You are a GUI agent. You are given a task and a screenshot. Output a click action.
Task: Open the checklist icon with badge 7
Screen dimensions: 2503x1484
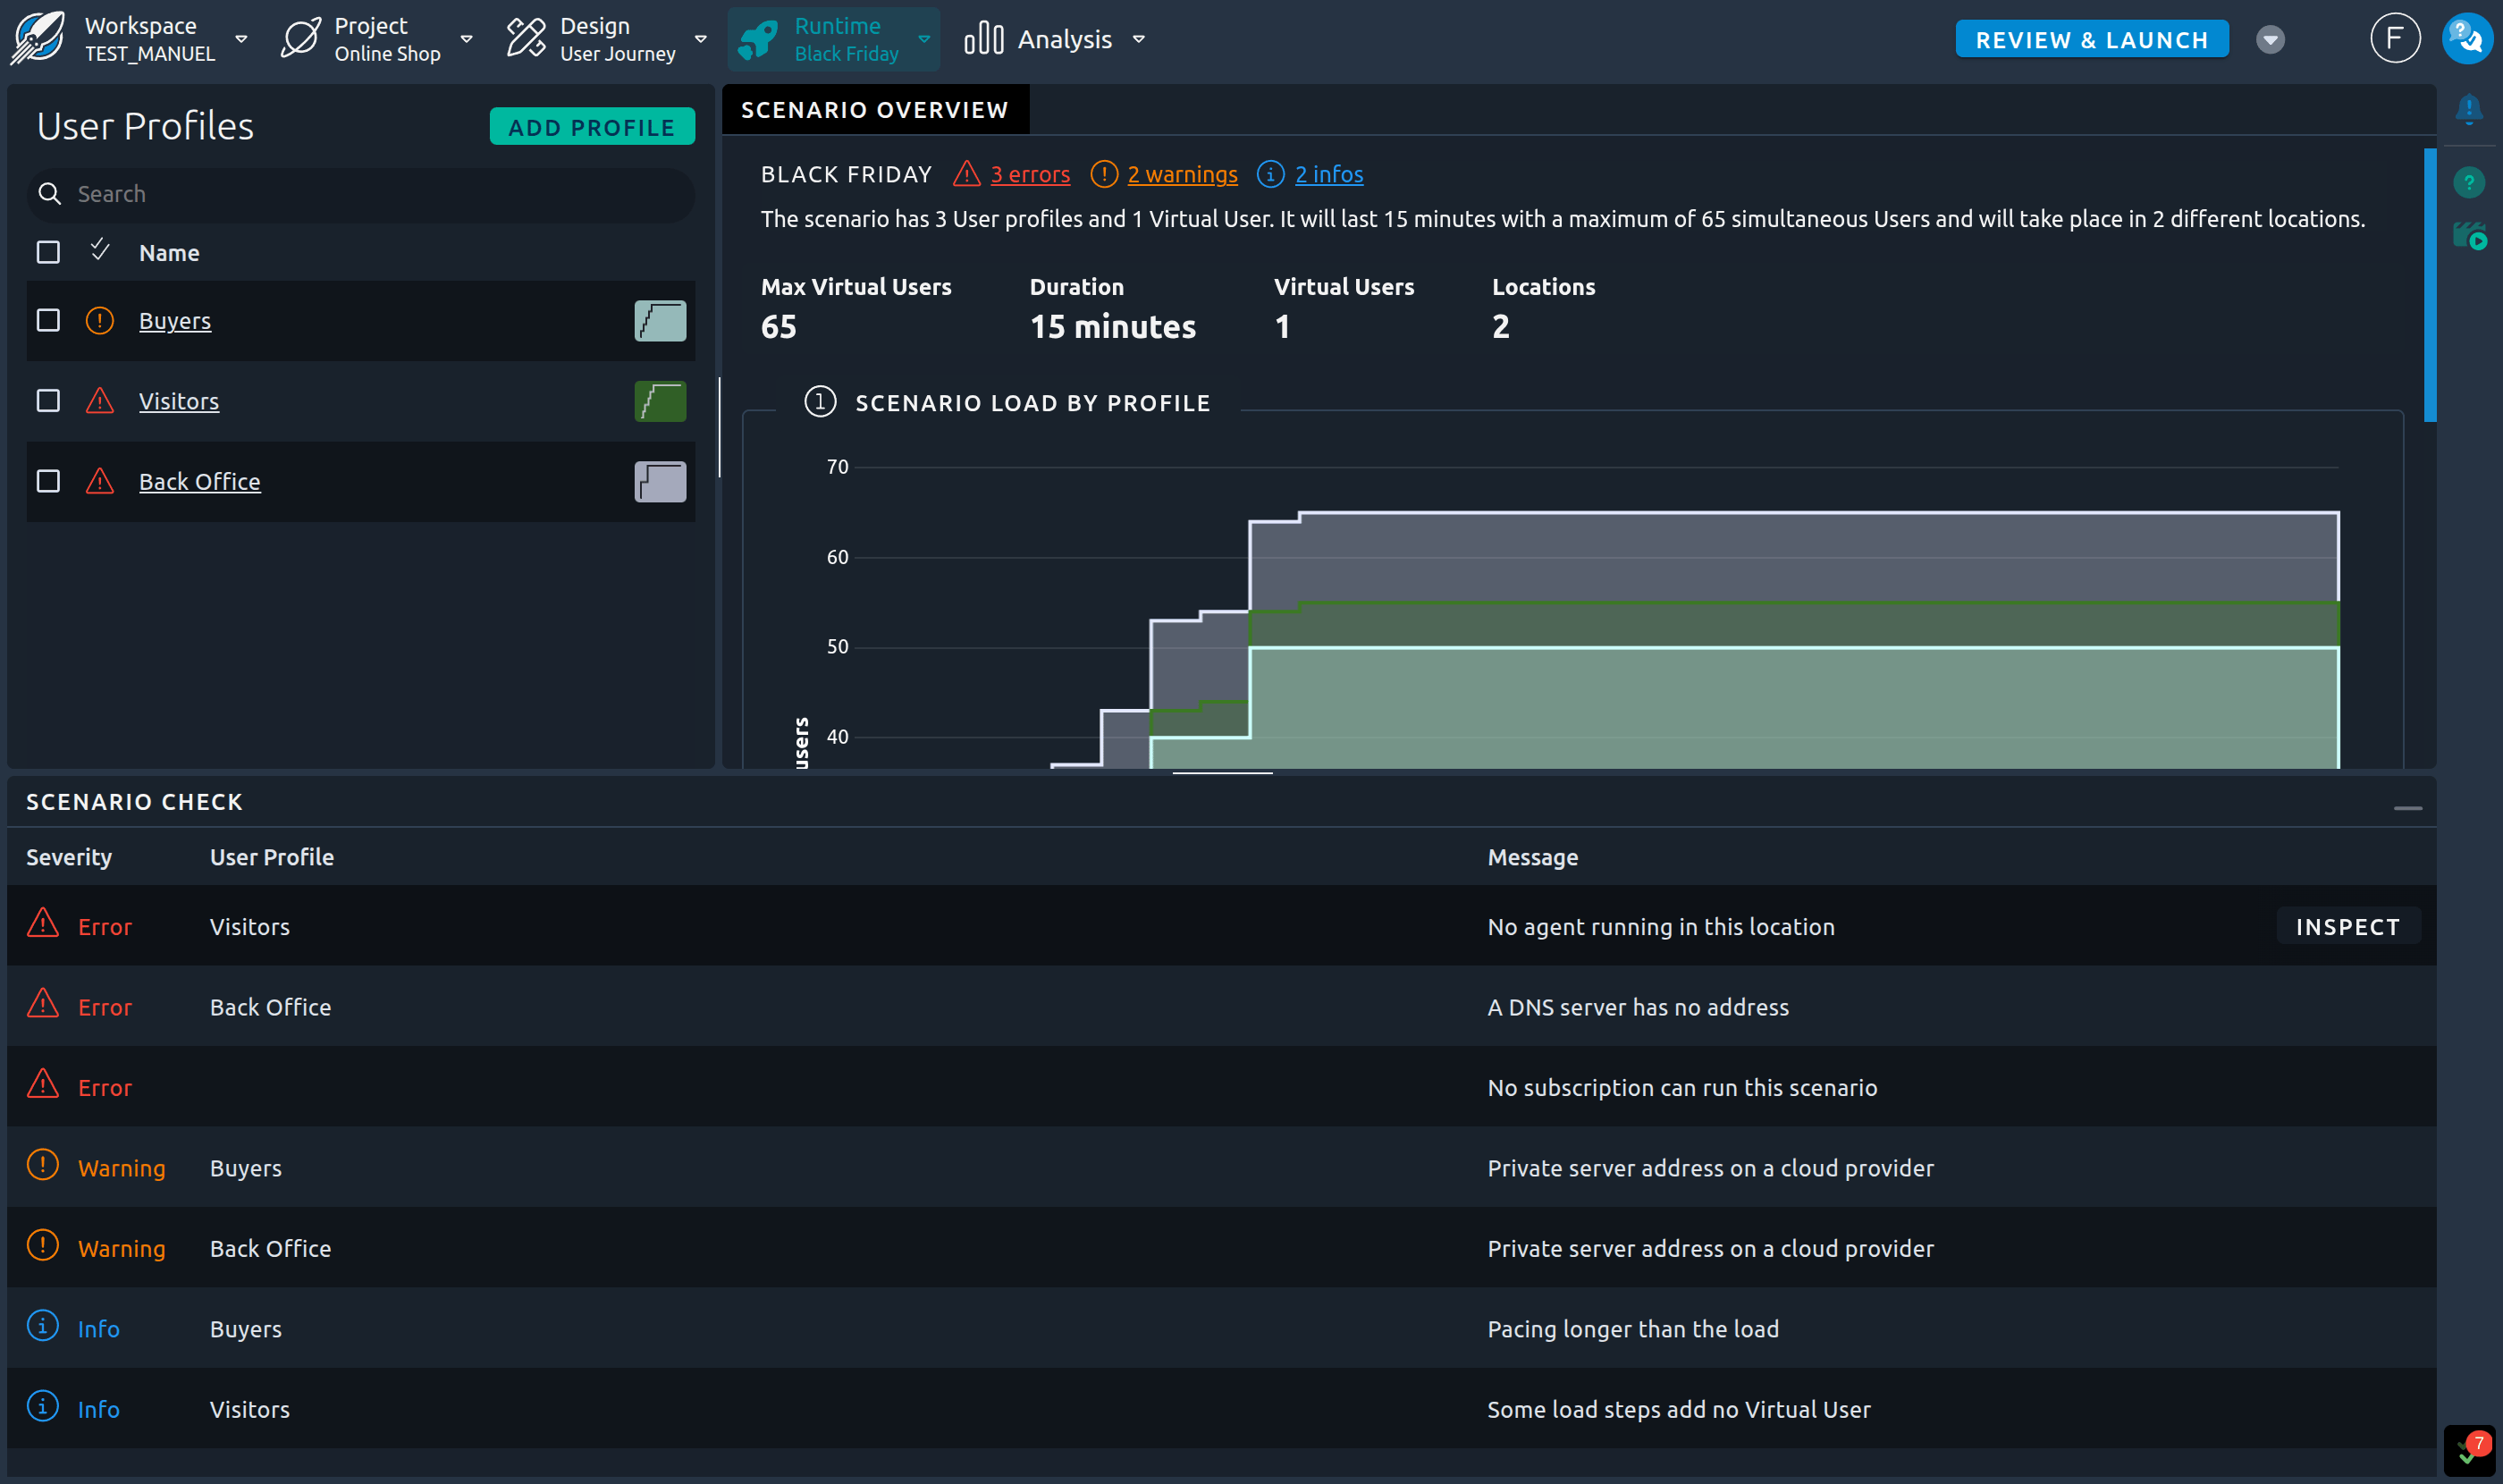[x=2469, y=1450]
